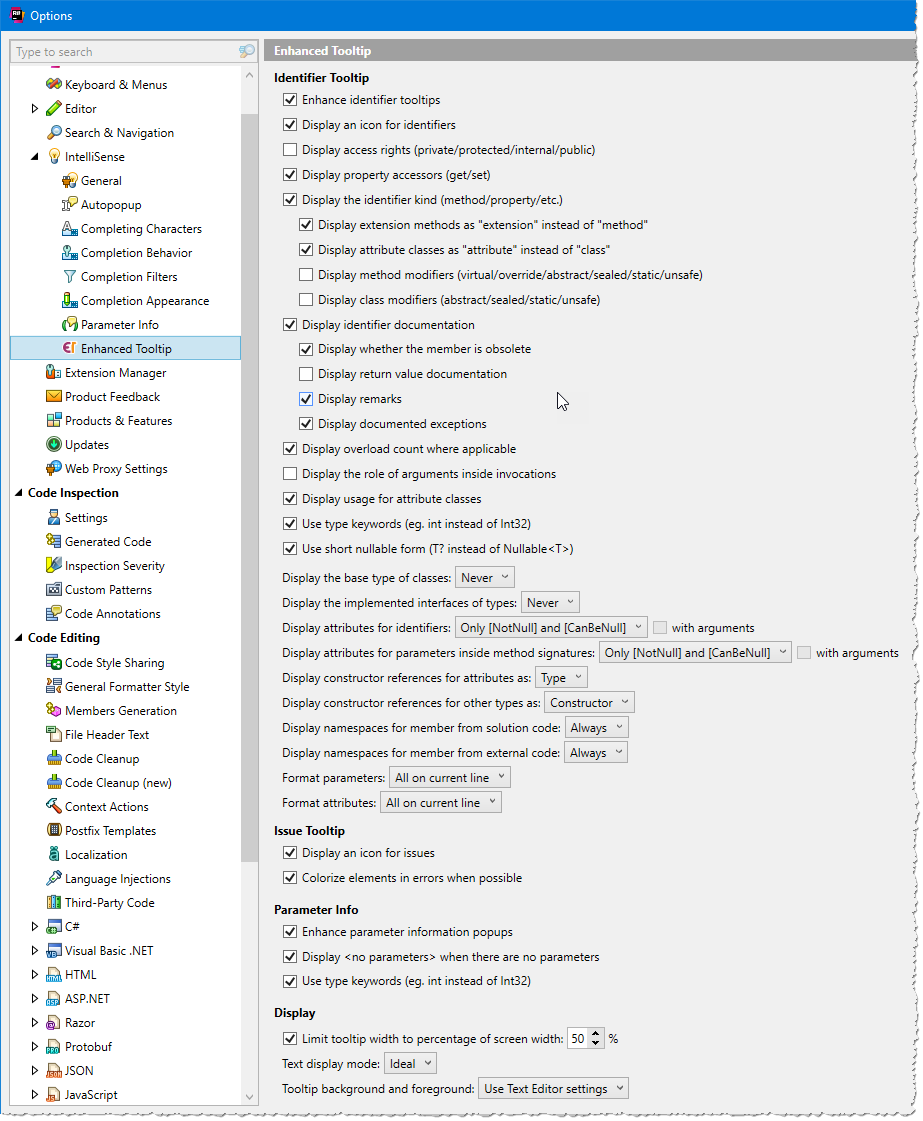Collapse the Code Inspection section

19,493
